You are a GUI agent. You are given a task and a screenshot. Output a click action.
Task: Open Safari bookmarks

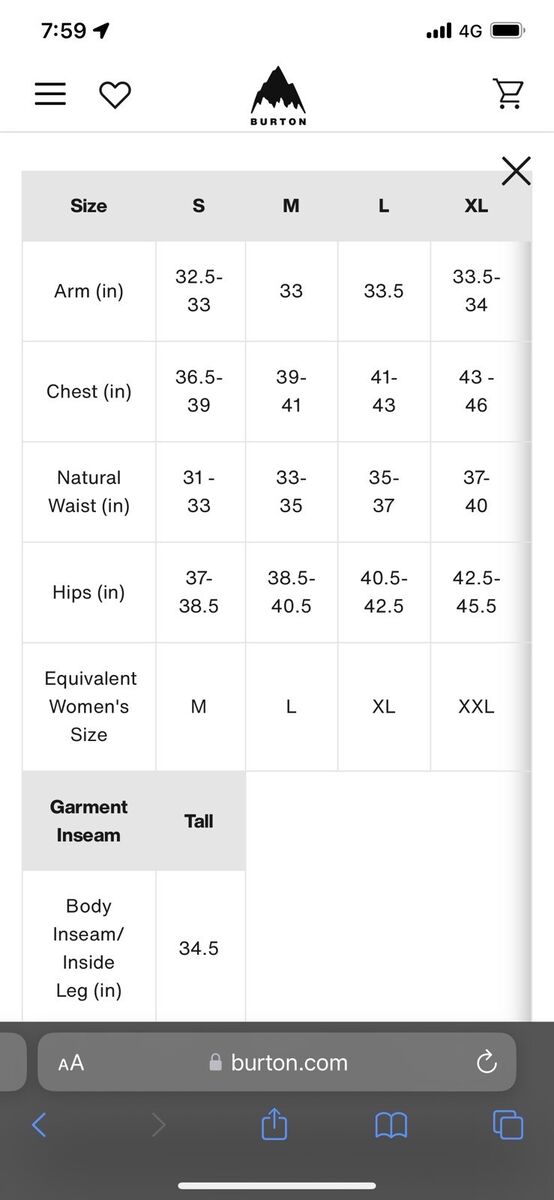coord(391,1126)
